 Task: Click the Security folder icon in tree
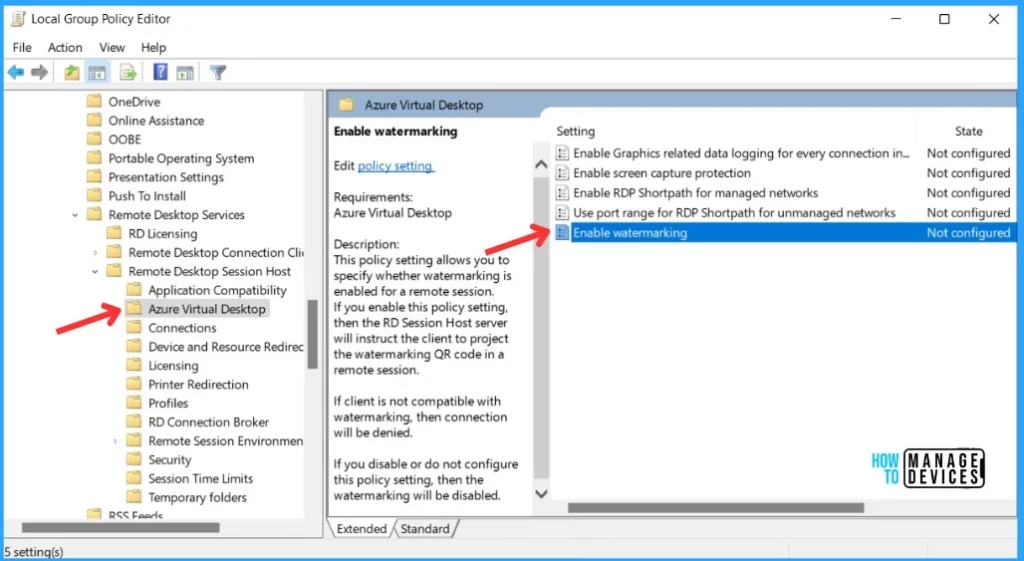[134, 459]
